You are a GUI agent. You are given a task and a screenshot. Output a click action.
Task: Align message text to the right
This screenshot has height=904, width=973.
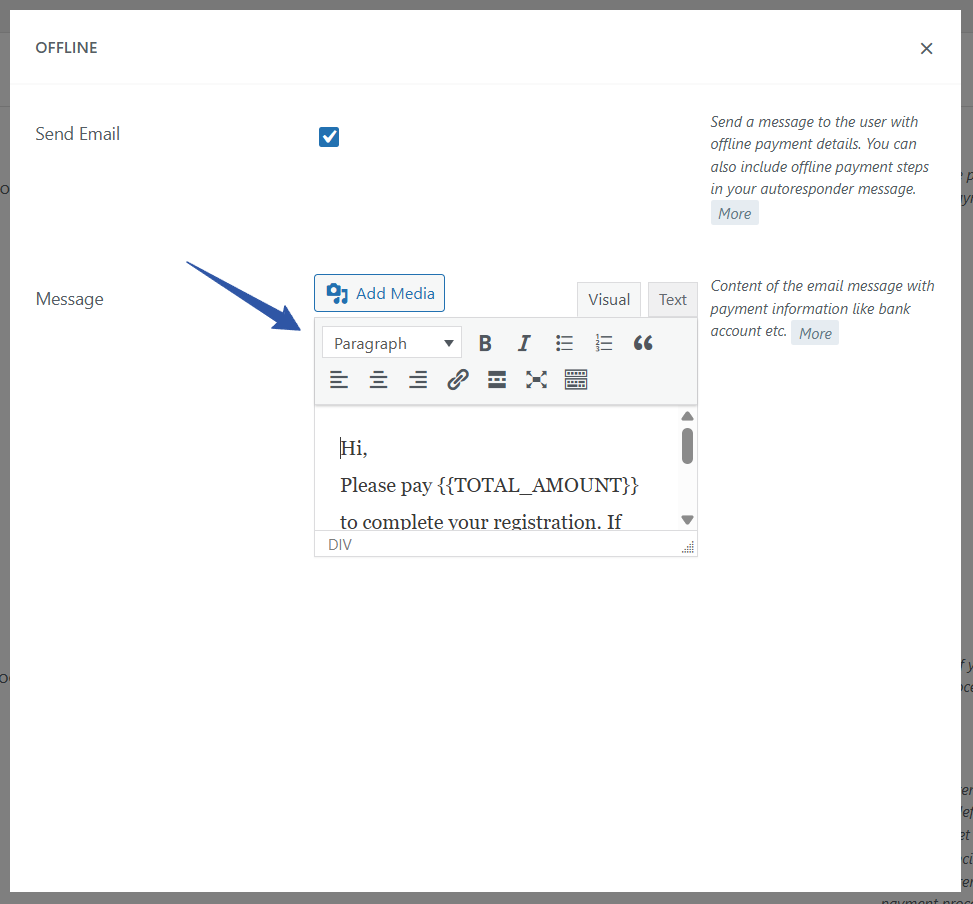point(418,380)
